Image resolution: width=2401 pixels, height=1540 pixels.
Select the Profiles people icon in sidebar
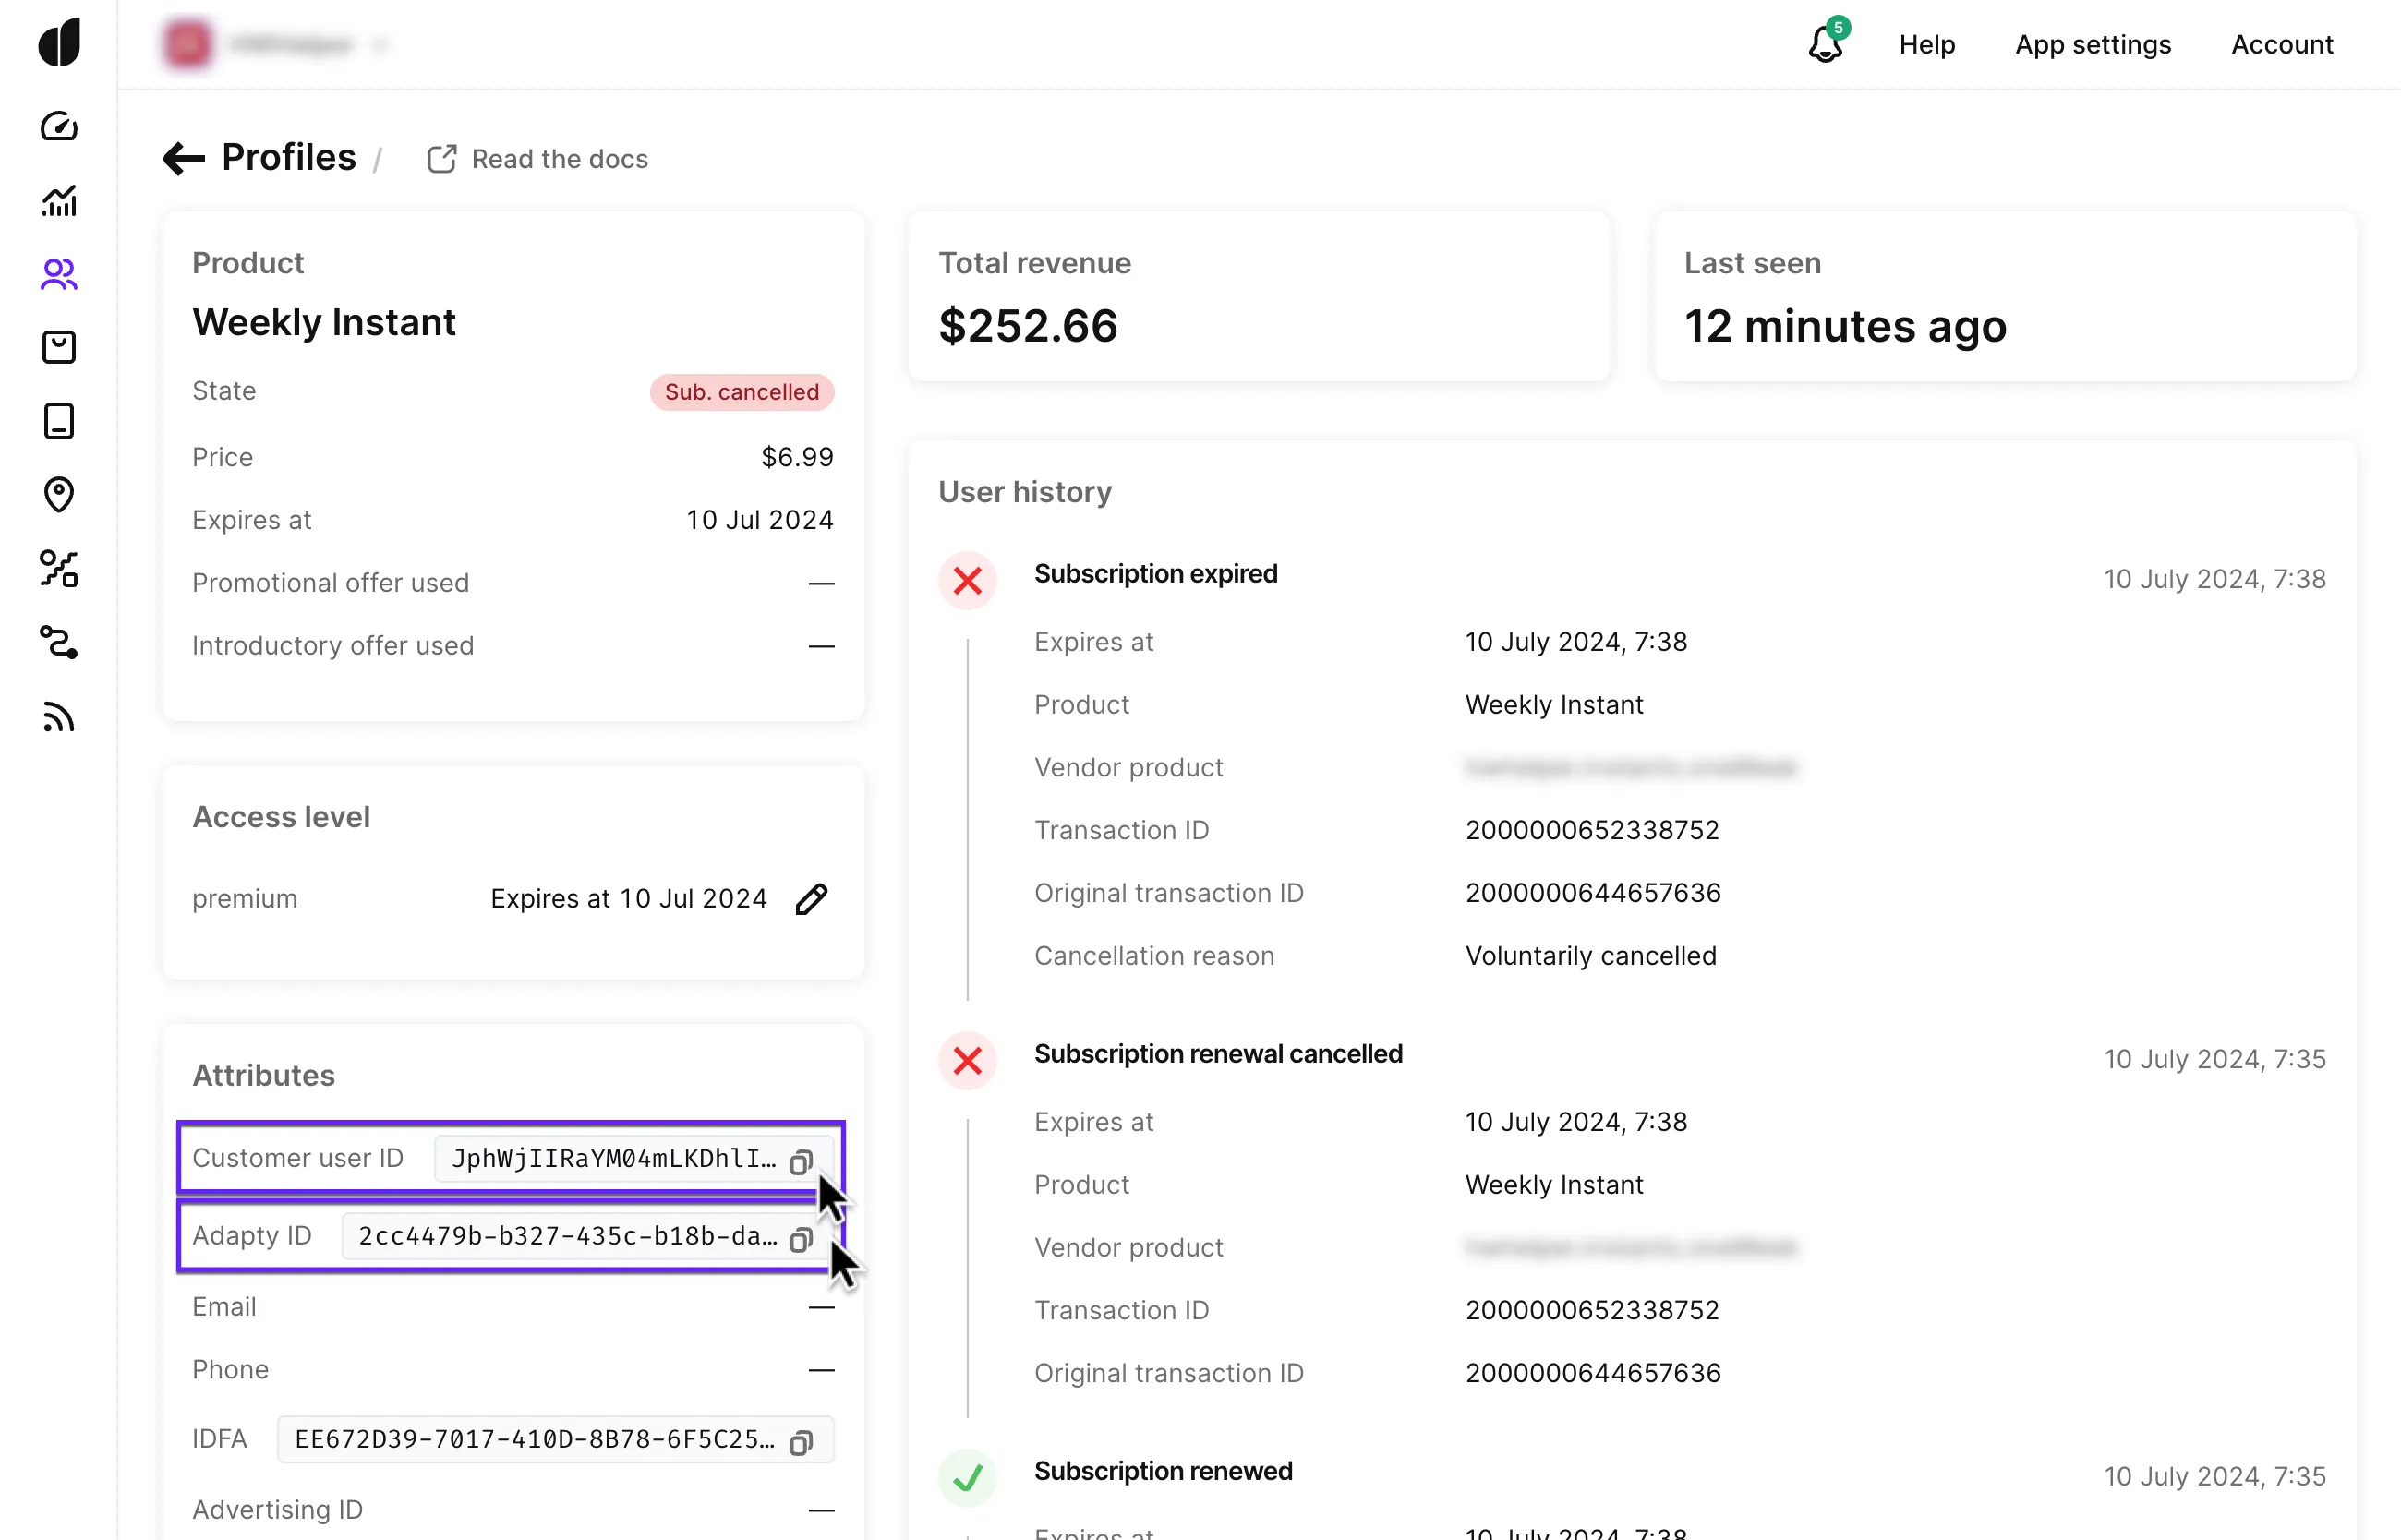coord(59,274)
